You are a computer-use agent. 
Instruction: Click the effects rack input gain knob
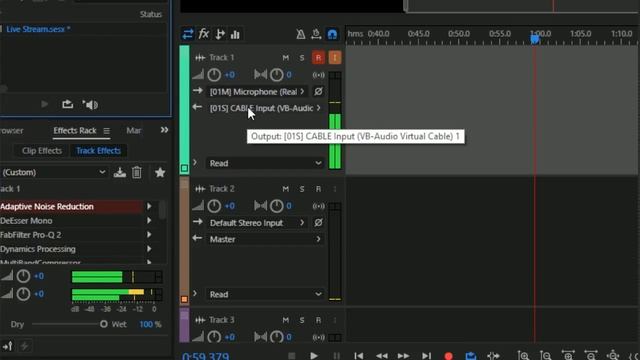pos(23,276)
